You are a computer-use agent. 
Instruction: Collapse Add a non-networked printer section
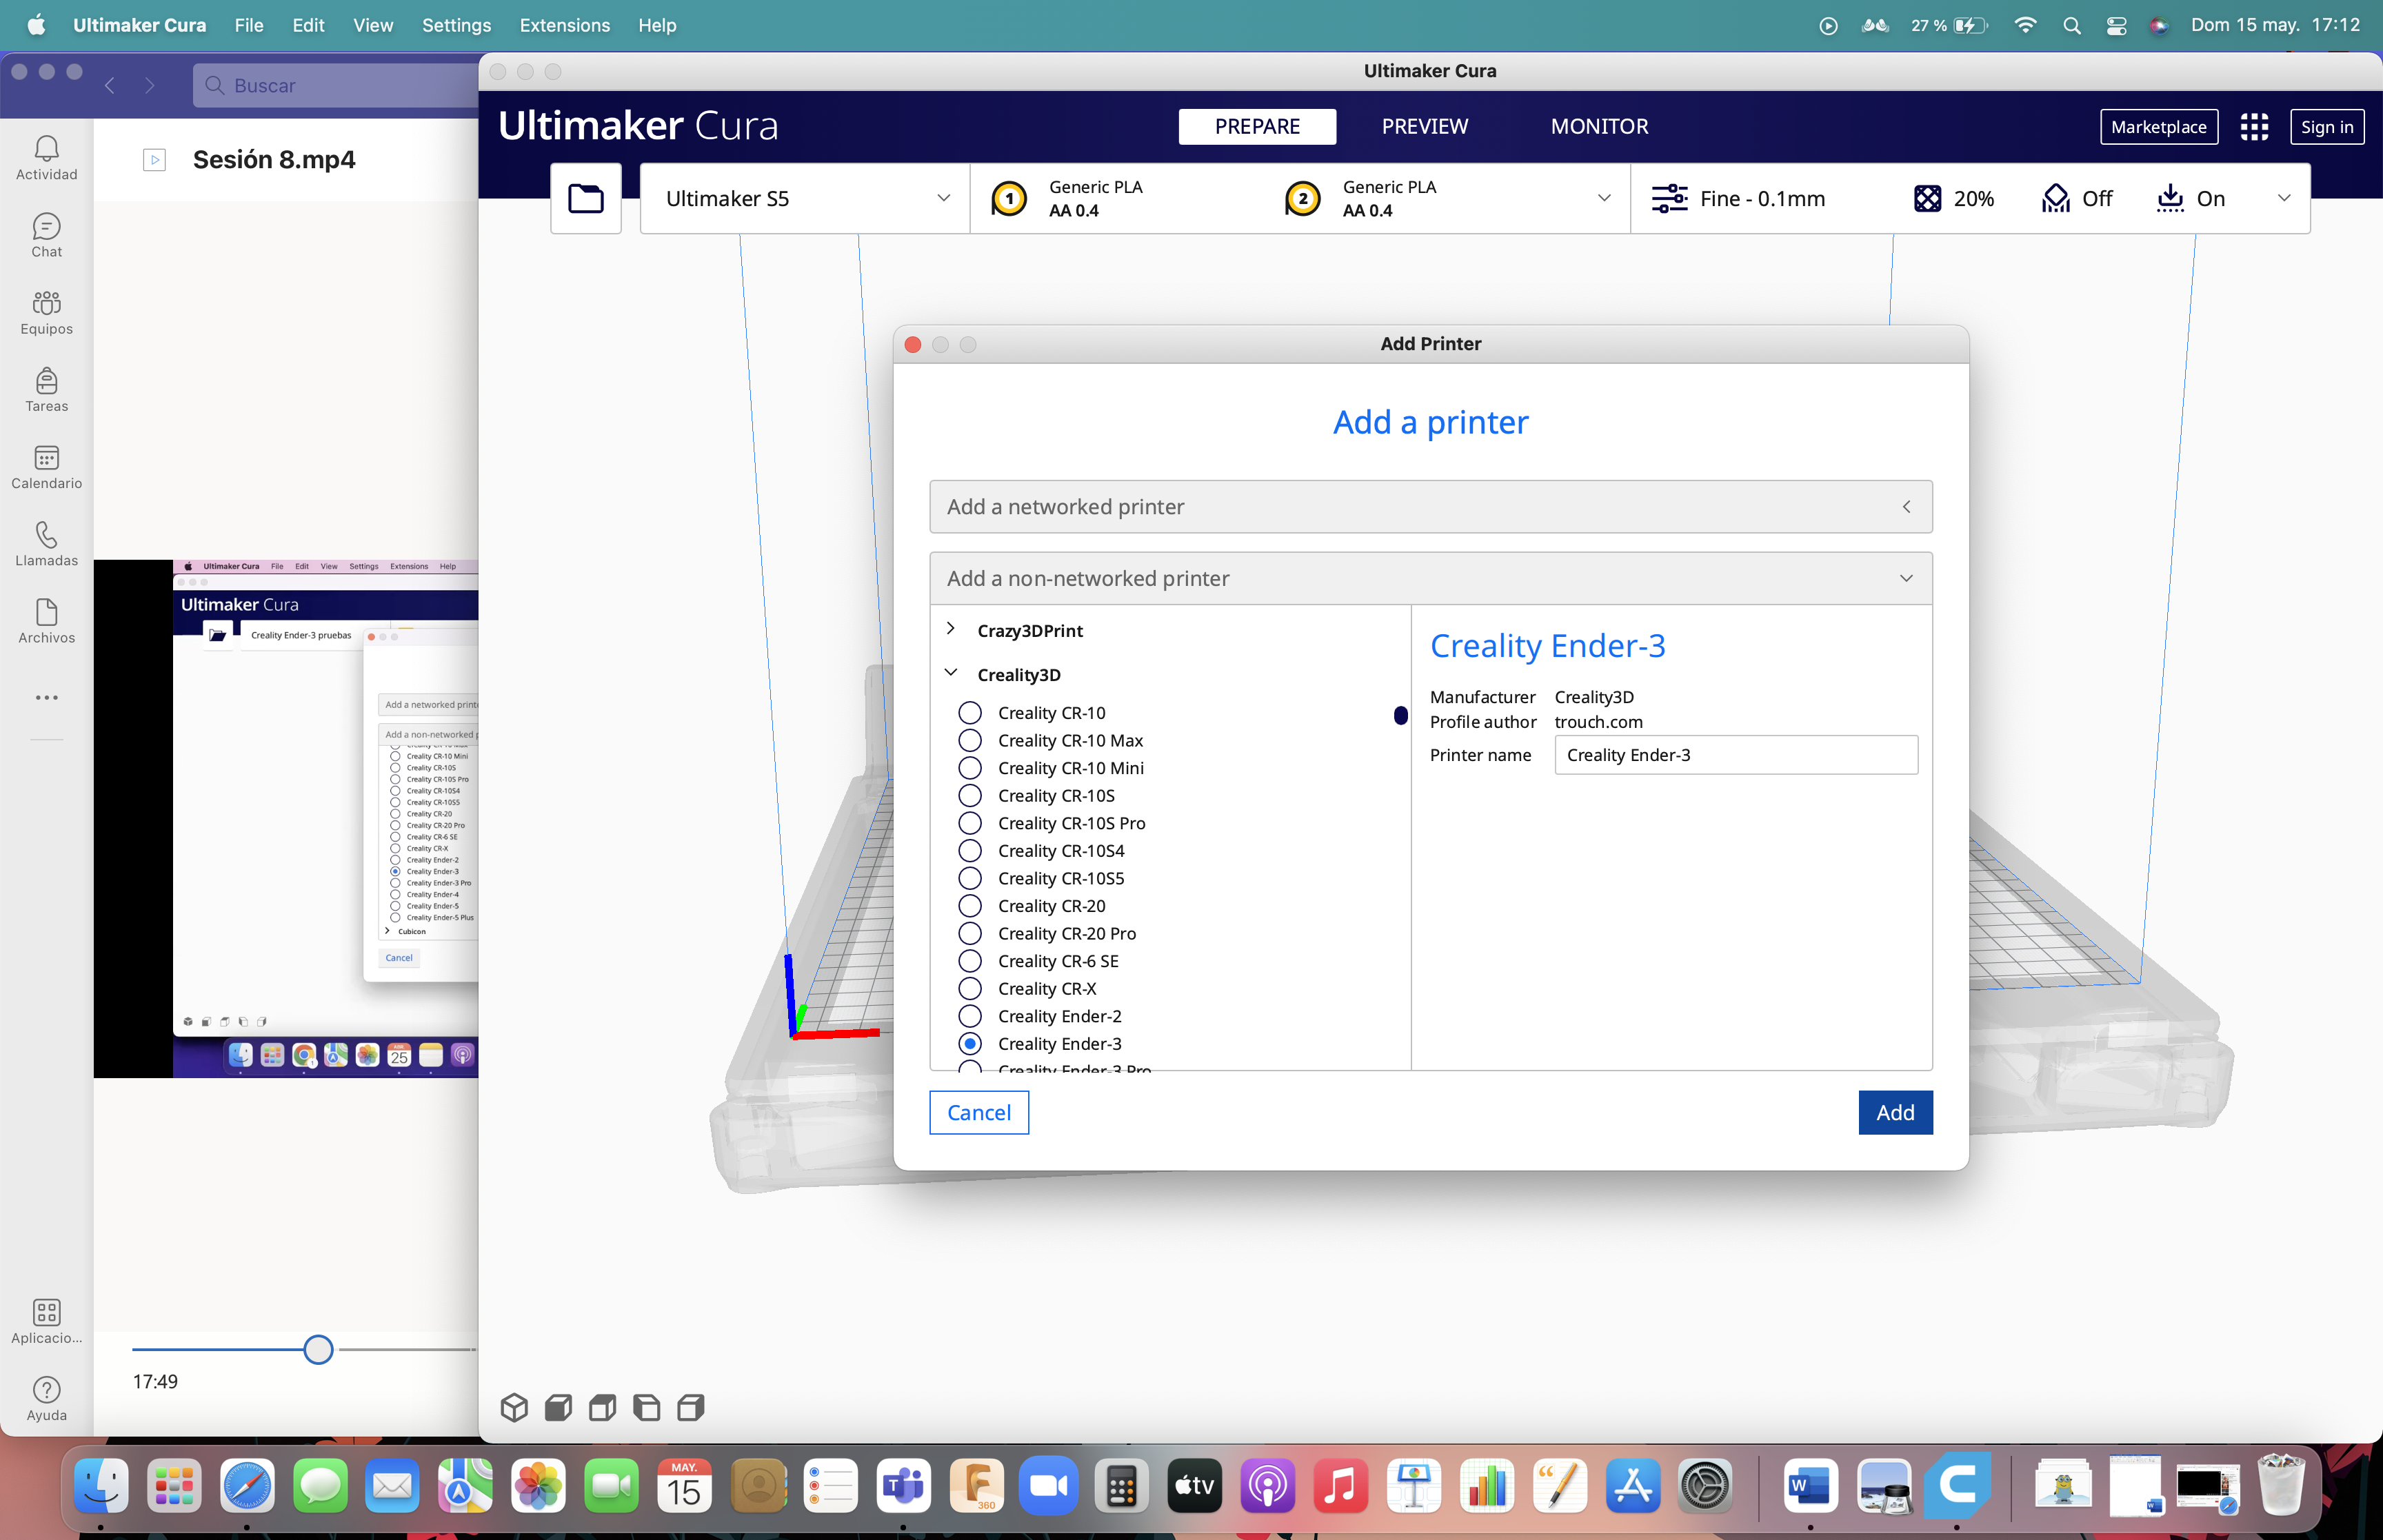pos(1430,578)
